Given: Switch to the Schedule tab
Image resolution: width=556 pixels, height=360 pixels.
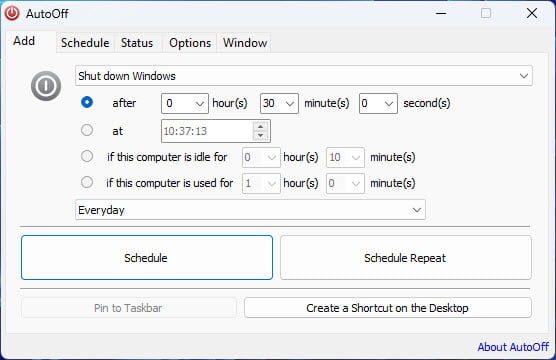Looking at the screenshot, I should tap(85, 43).
